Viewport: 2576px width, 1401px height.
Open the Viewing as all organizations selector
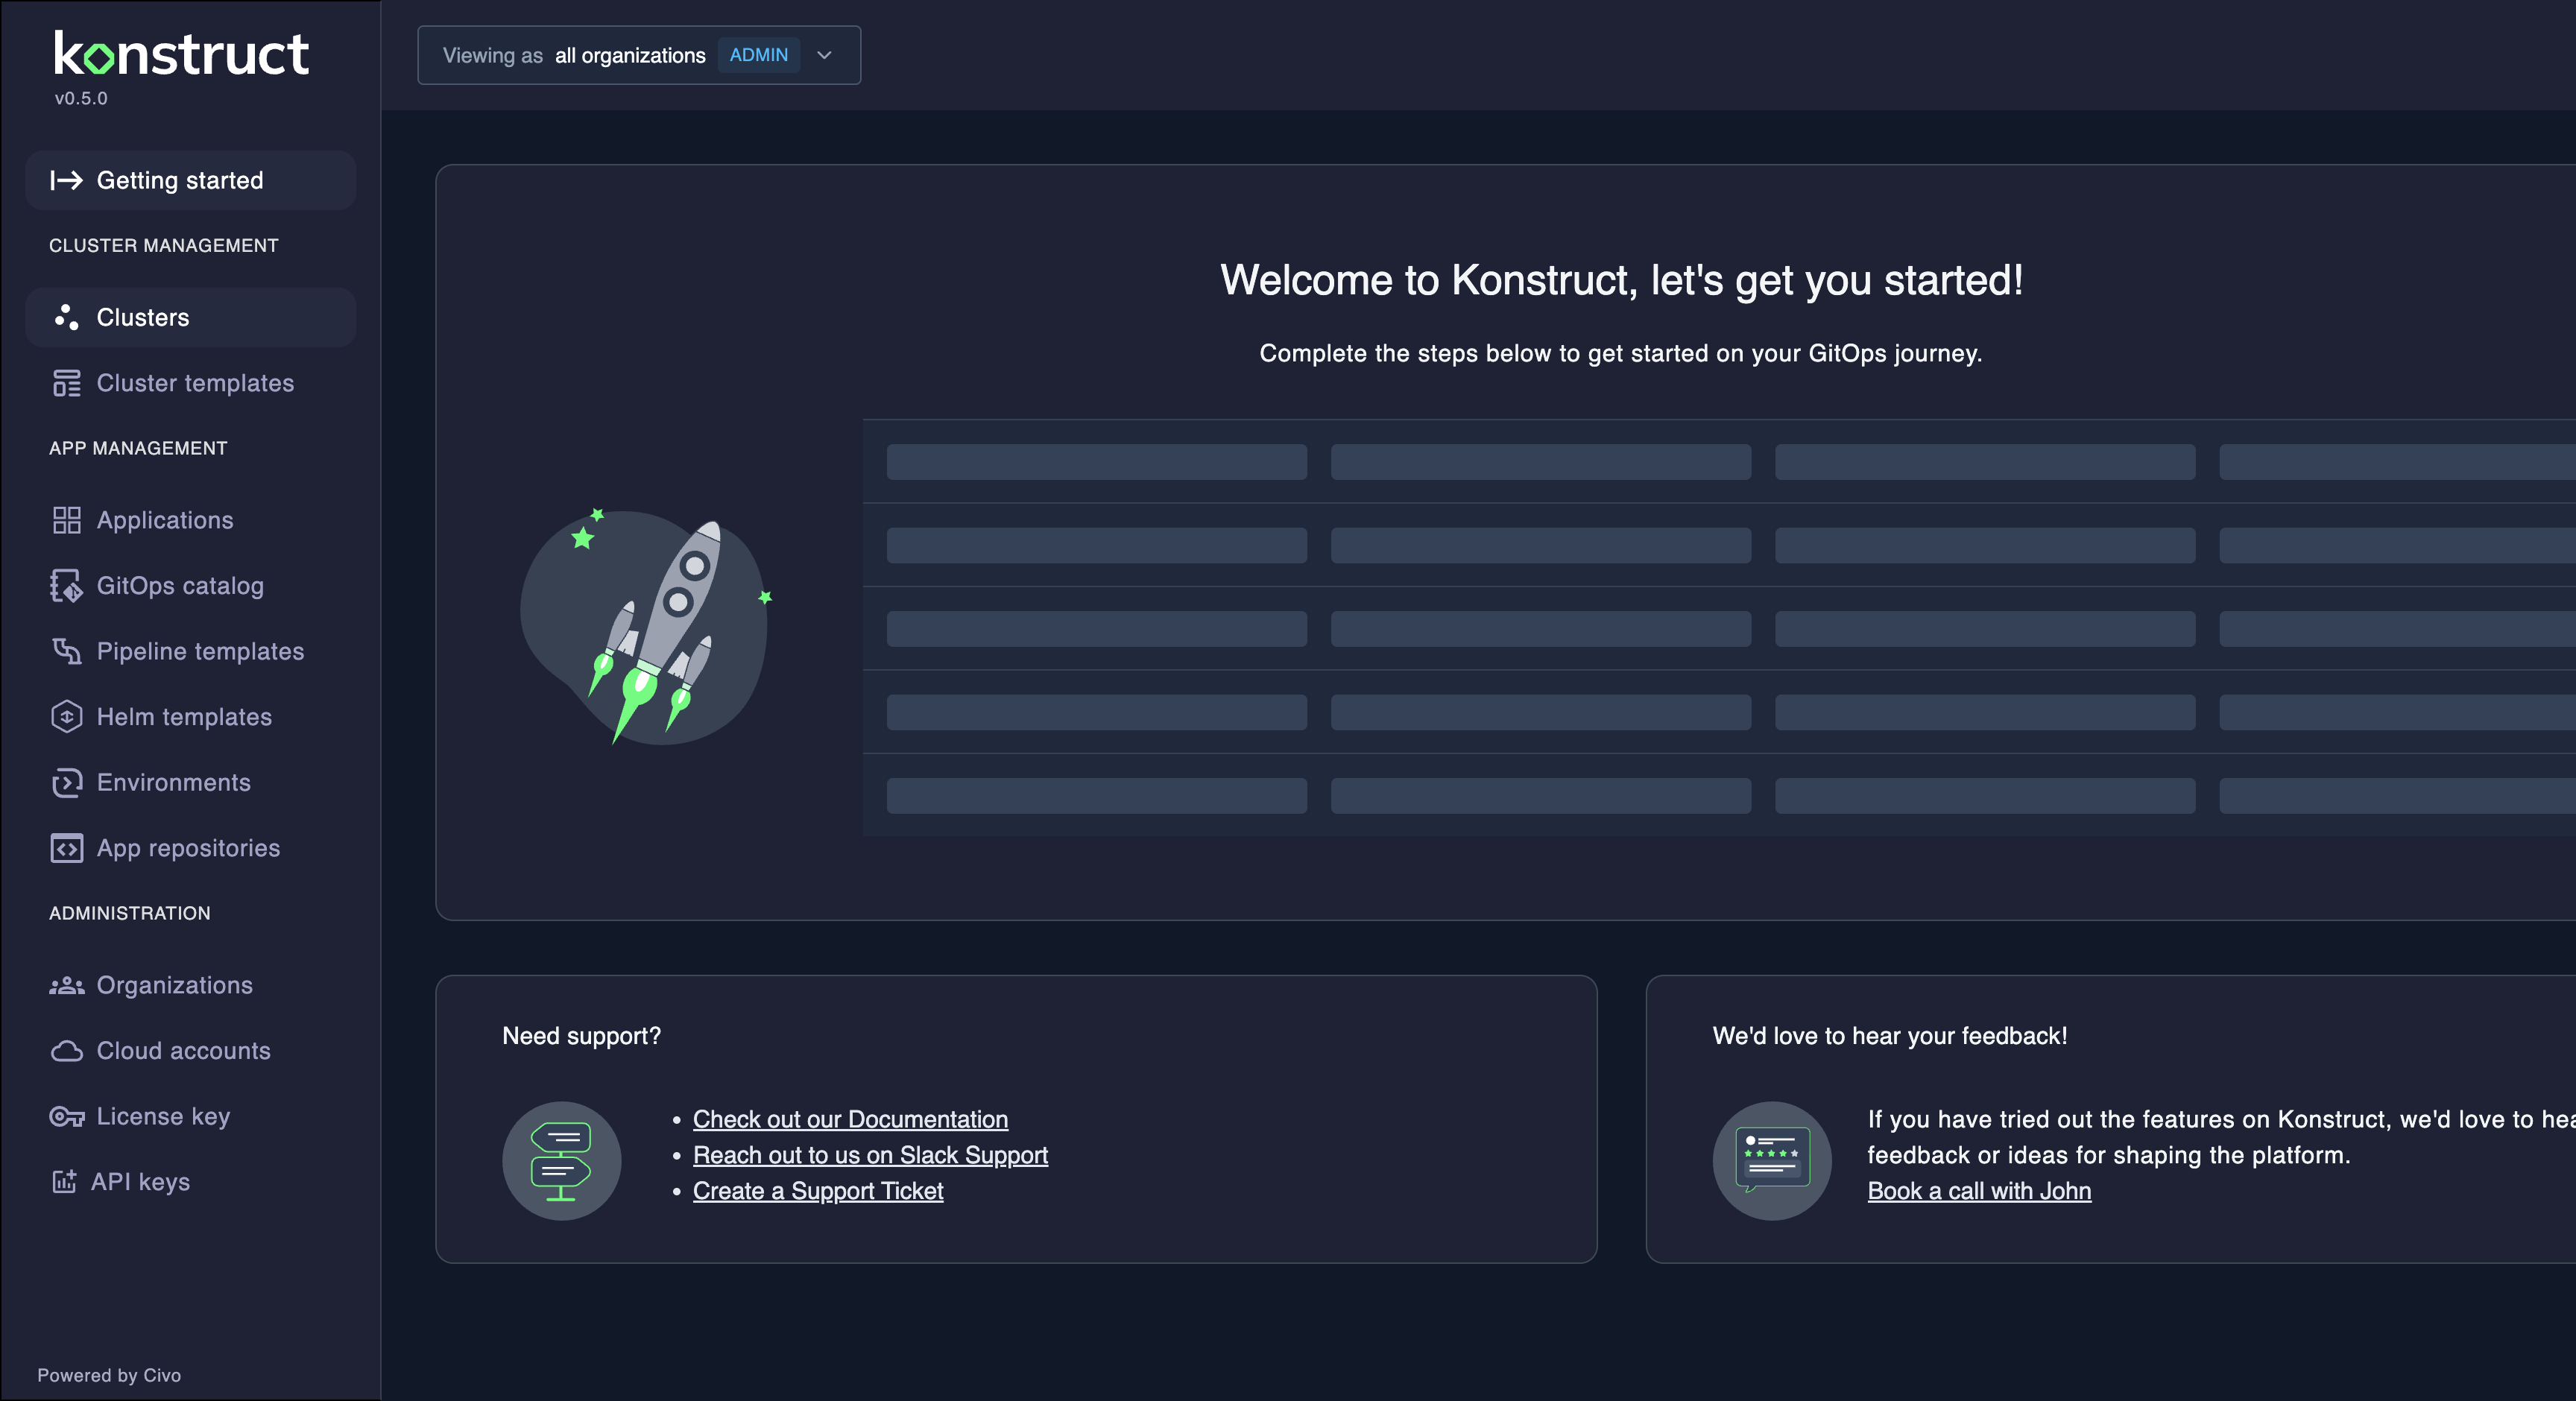pyautogui.click(x=639, y=55)
